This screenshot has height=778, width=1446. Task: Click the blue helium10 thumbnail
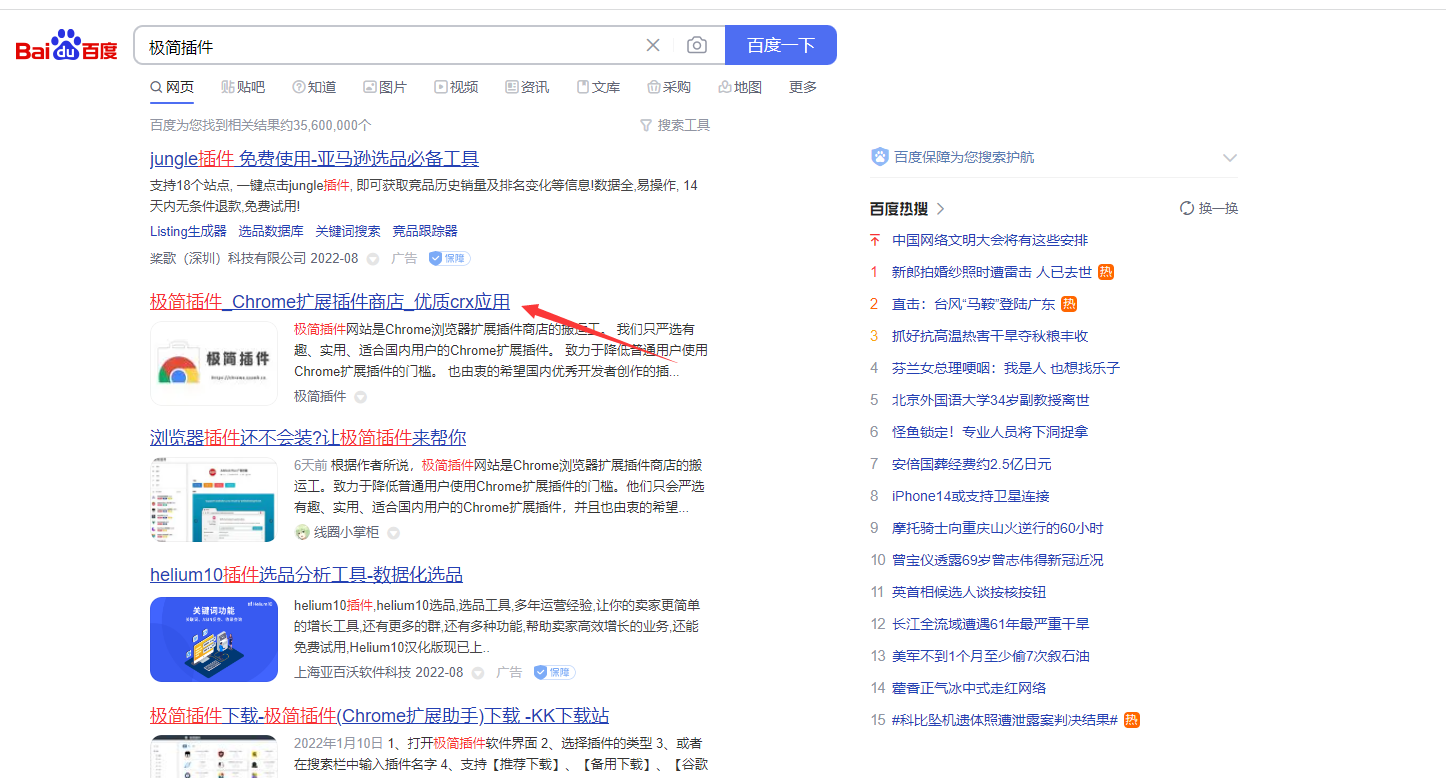click(214, 639)
